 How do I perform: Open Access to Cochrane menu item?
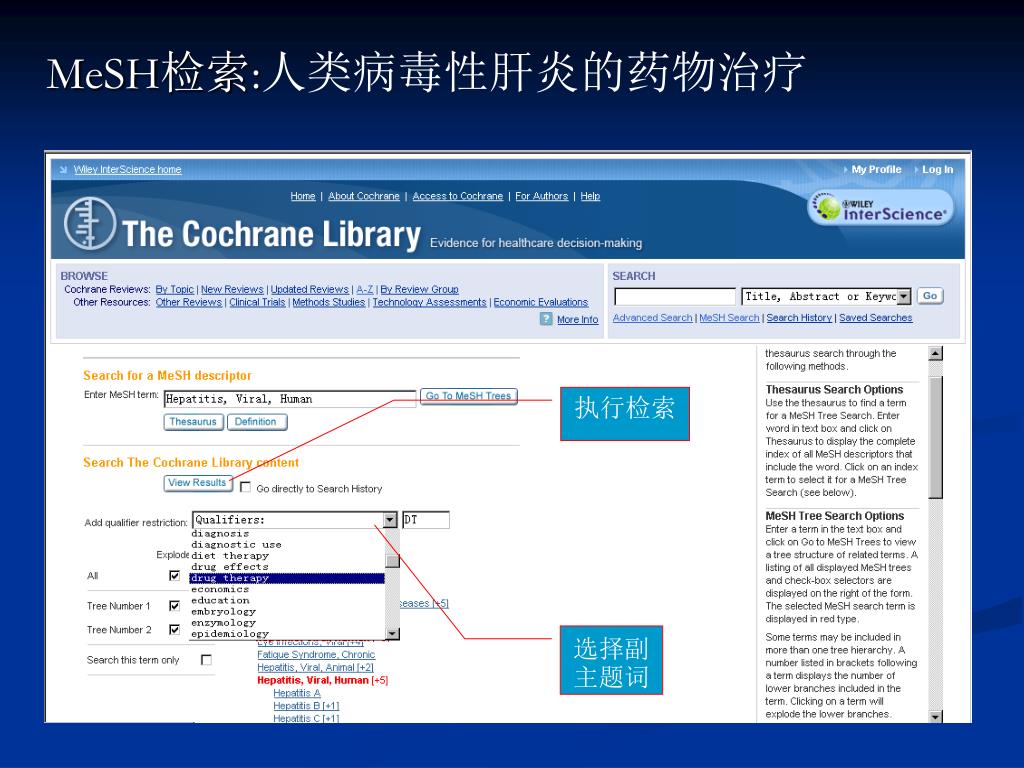tap(458, 196)
